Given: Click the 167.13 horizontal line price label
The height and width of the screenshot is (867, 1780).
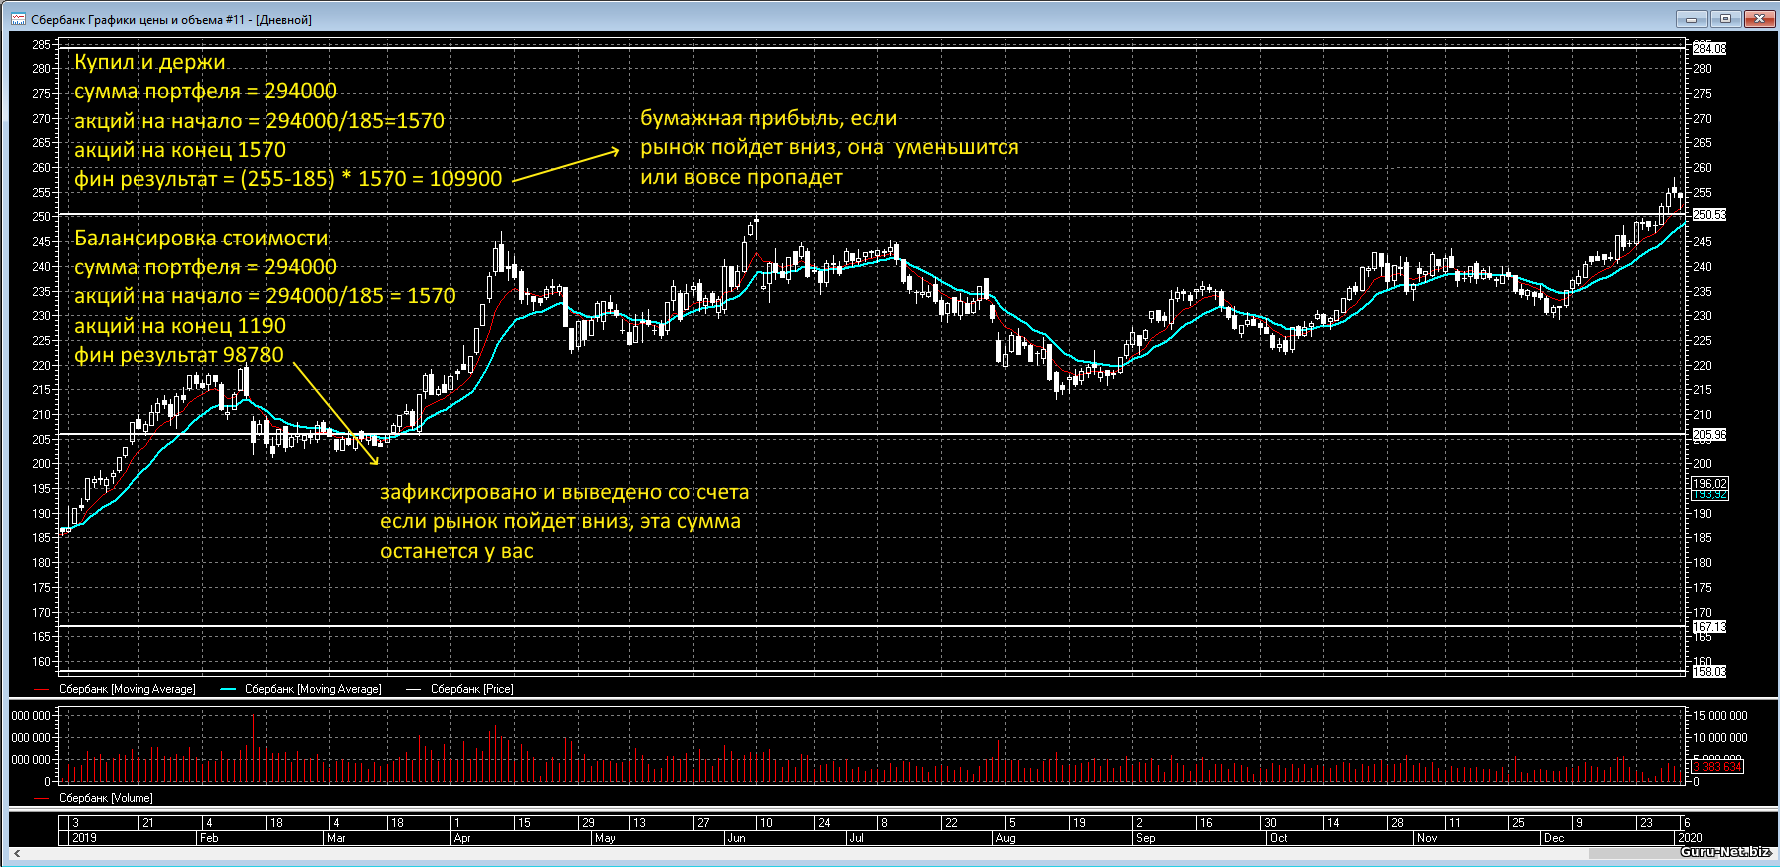Looking at the screenshot, I should pos(1709,627).
